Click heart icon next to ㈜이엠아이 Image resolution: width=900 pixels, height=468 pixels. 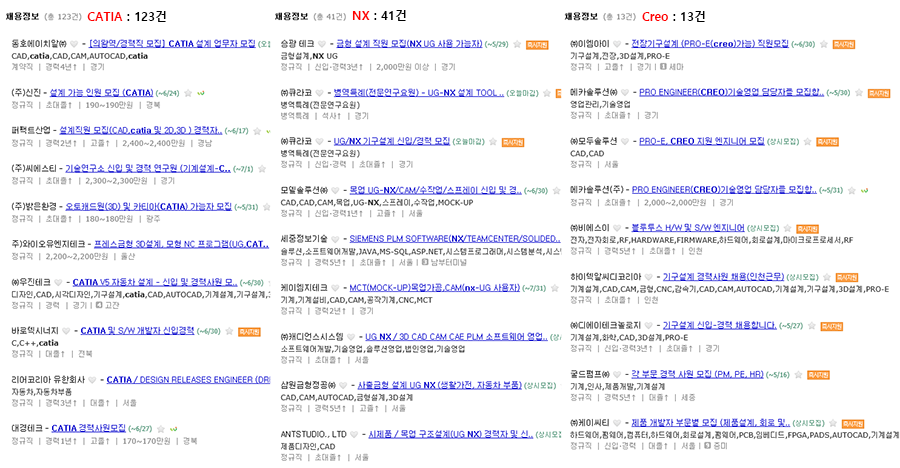tap(617, 44)
